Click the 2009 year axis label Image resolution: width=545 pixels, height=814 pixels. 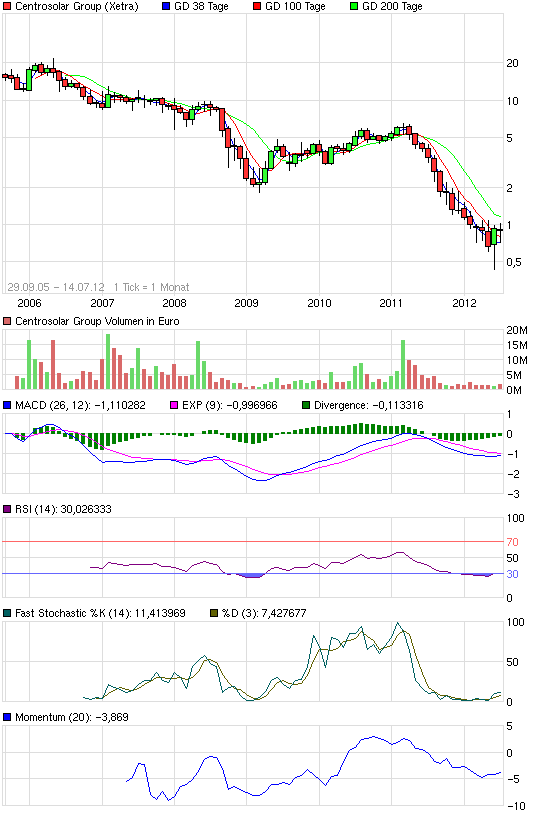point(247,303)
